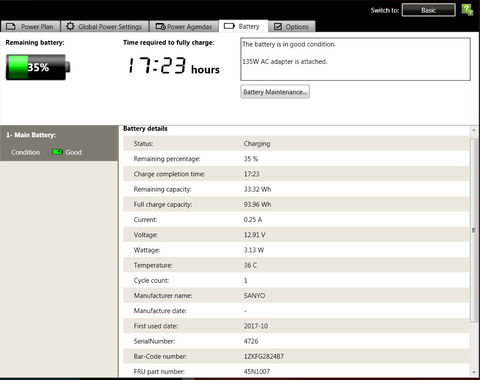The image size is (480, 380).
Task: Click the Full charge capacity value '93.96 Wh'
Action: coord(257,204)
